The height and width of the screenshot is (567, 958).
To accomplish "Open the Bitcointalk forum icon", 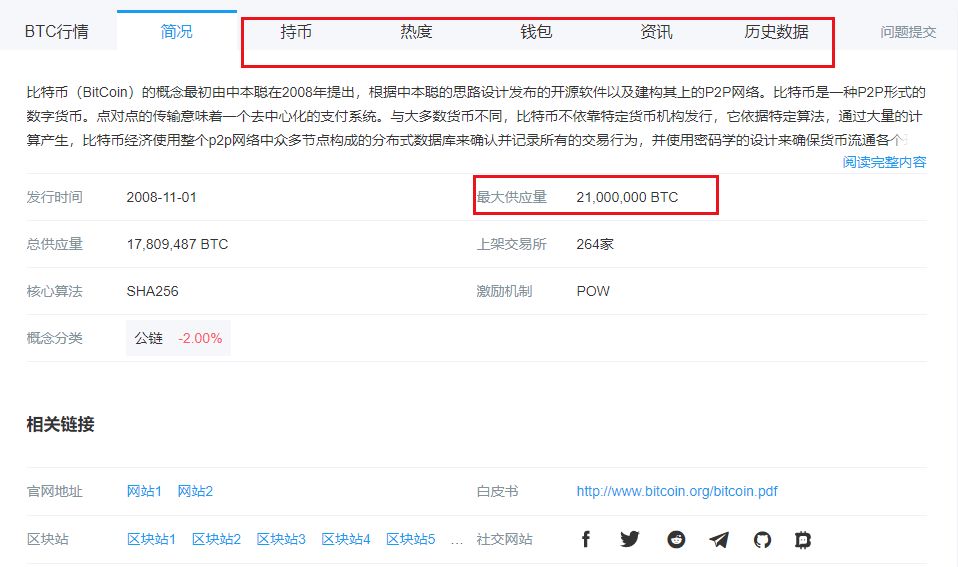I will [803, 540].
